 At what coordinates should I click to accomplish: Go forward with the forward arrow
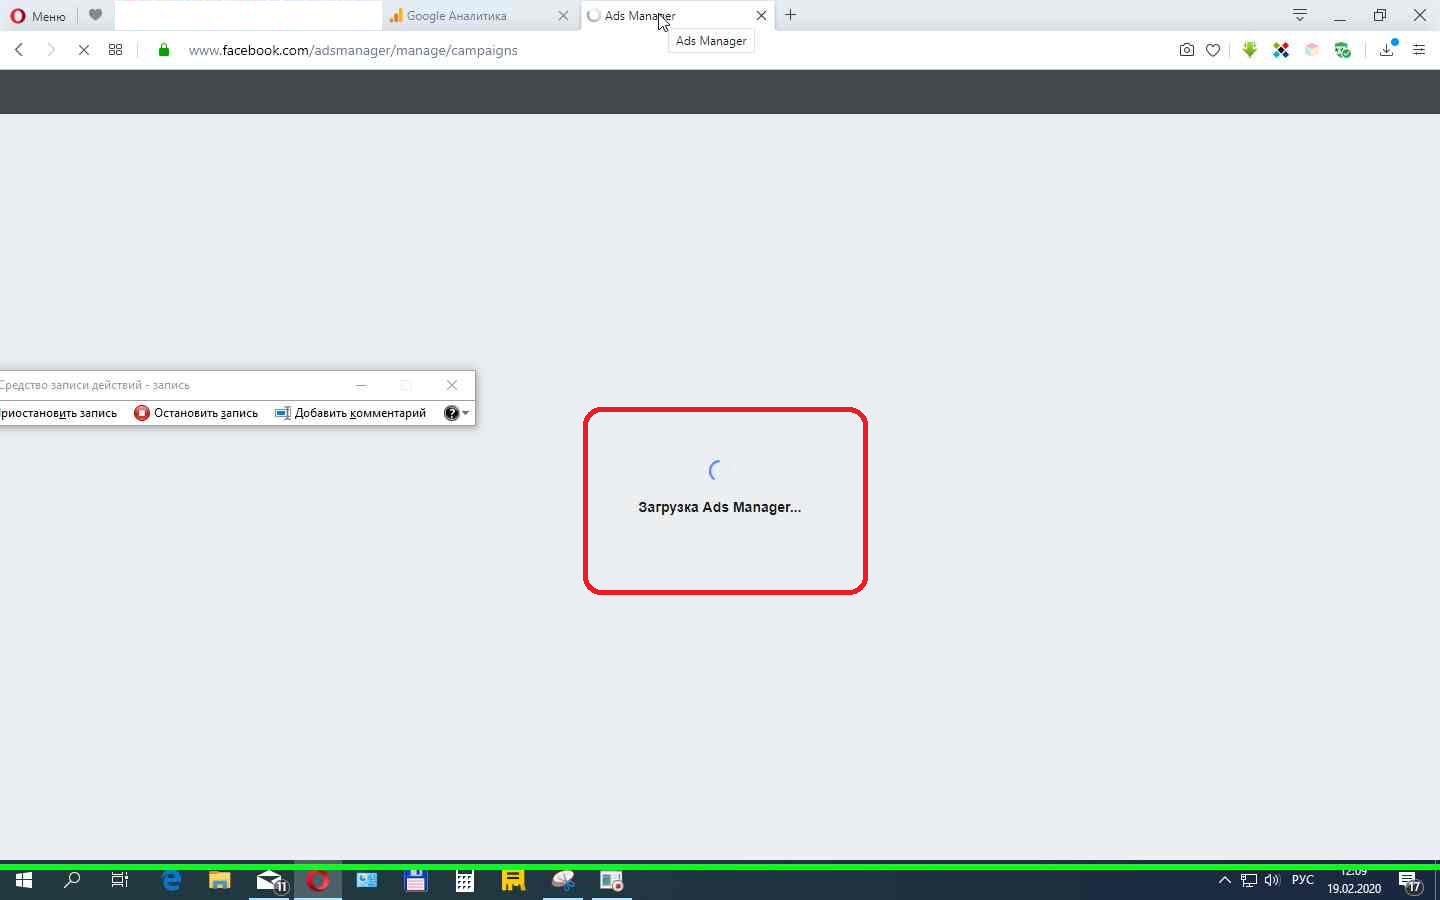(51, 50)
